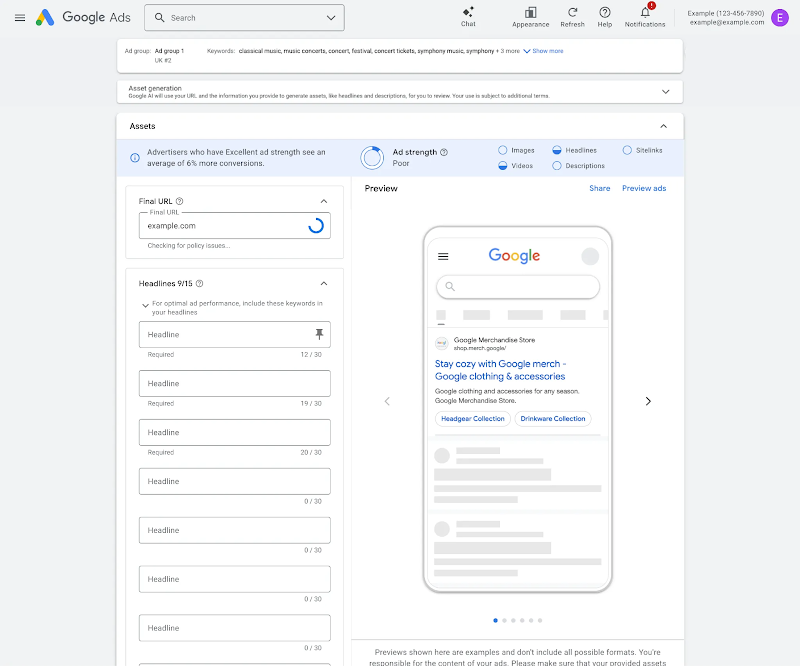The width and height of the screenshot is (800, 667).
Task: Open Preview ads
Action: pos(644,188)
